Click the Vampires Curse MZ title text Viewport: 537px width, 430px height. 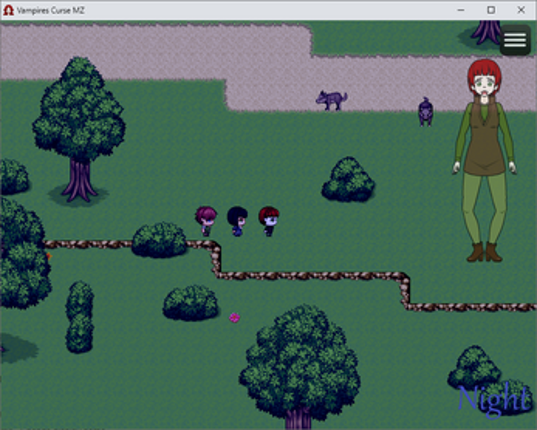(51, 11)
